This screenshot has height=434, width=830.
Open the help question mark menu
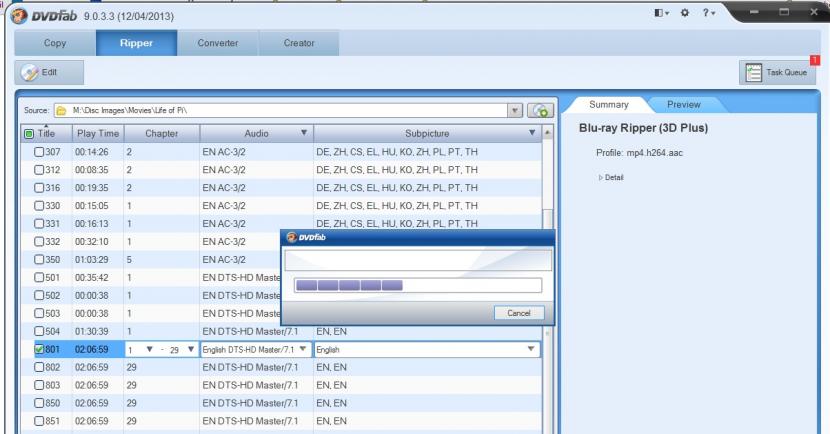coord(709,13)
